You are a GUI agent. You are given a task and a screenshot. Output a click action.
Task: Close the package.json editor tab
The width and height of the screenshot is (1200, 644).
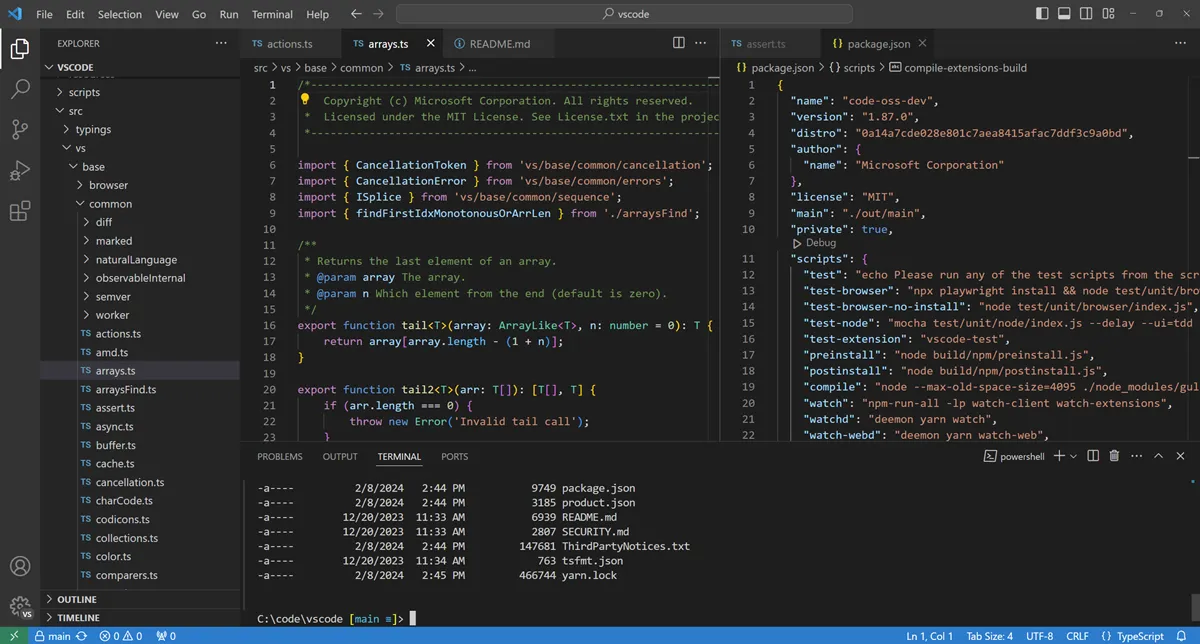tap(922, 44)
